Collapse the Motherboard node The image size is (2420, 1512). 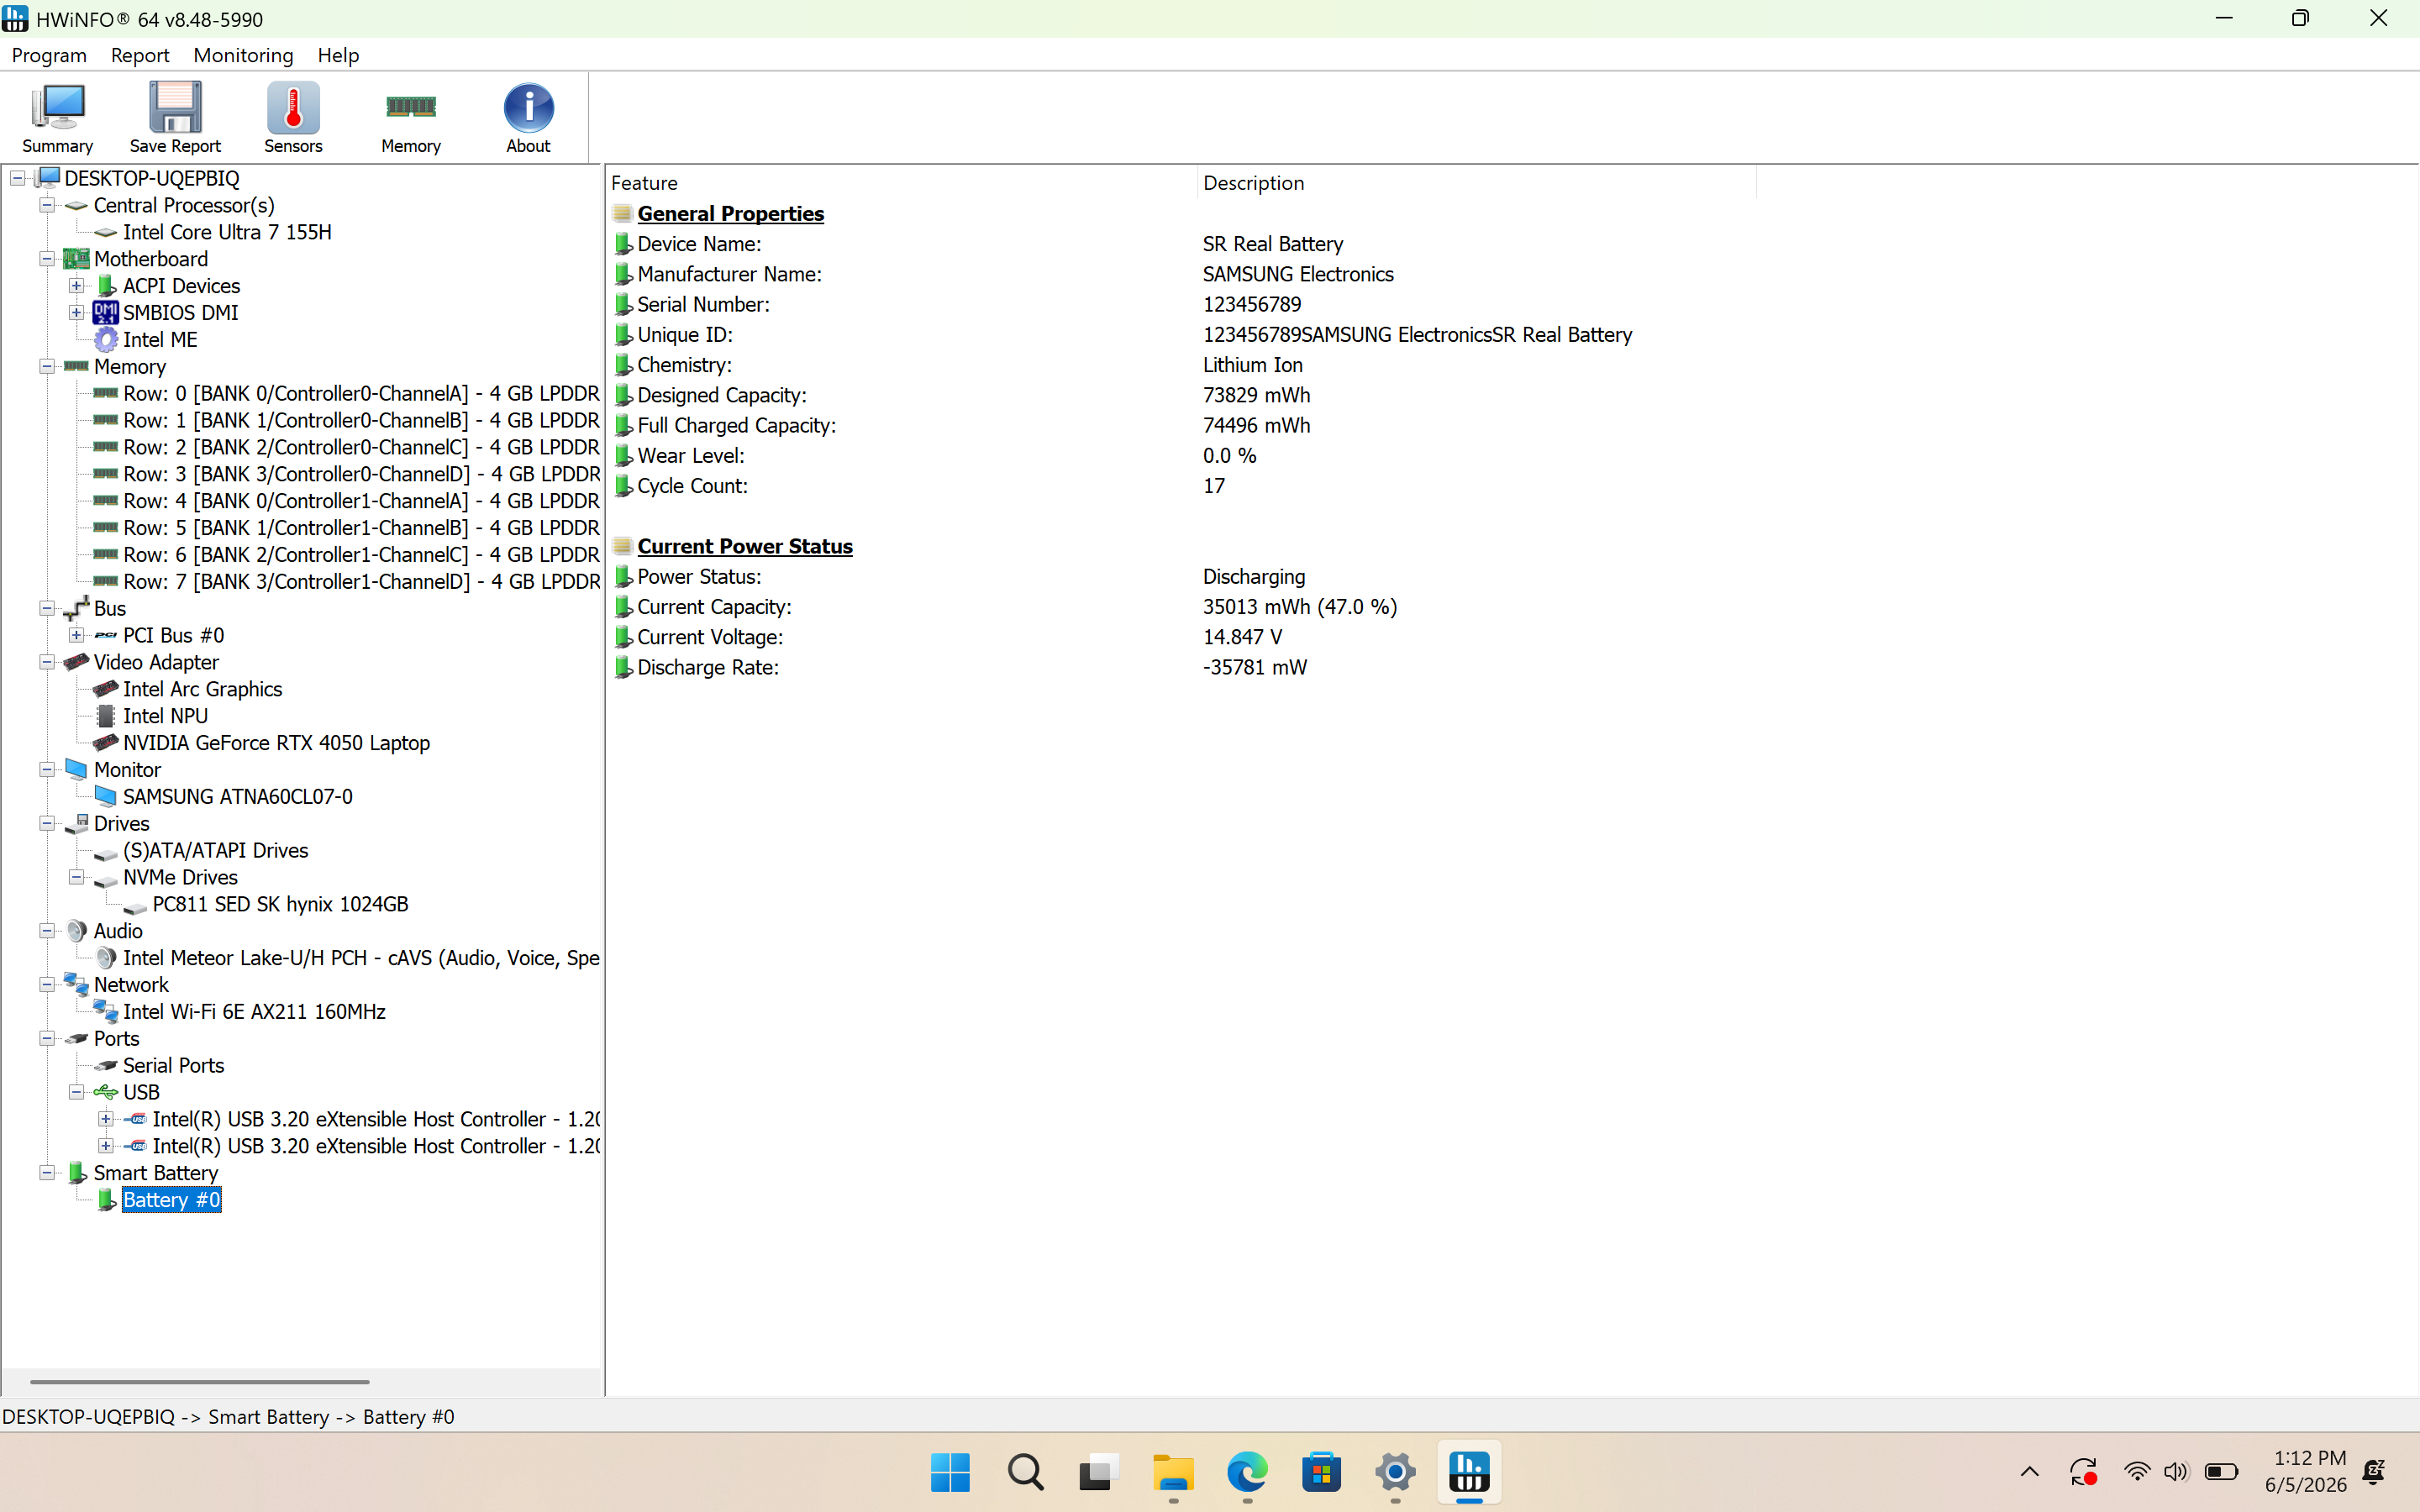[47, 259]
